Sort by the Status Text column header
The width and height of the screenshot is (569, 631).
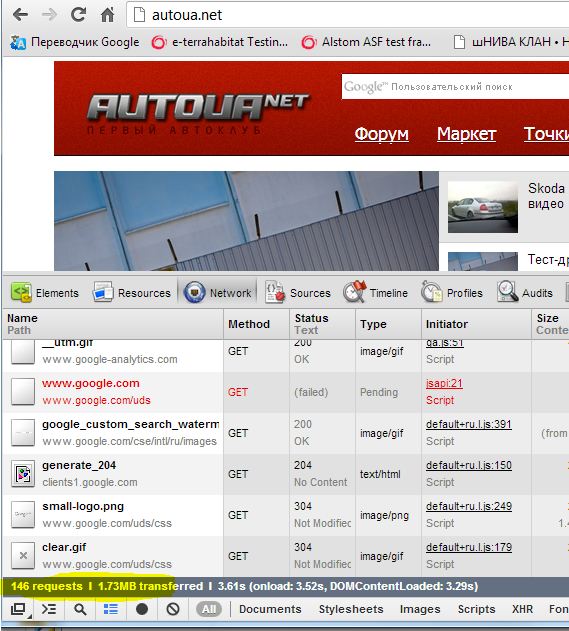click(322, 324)
